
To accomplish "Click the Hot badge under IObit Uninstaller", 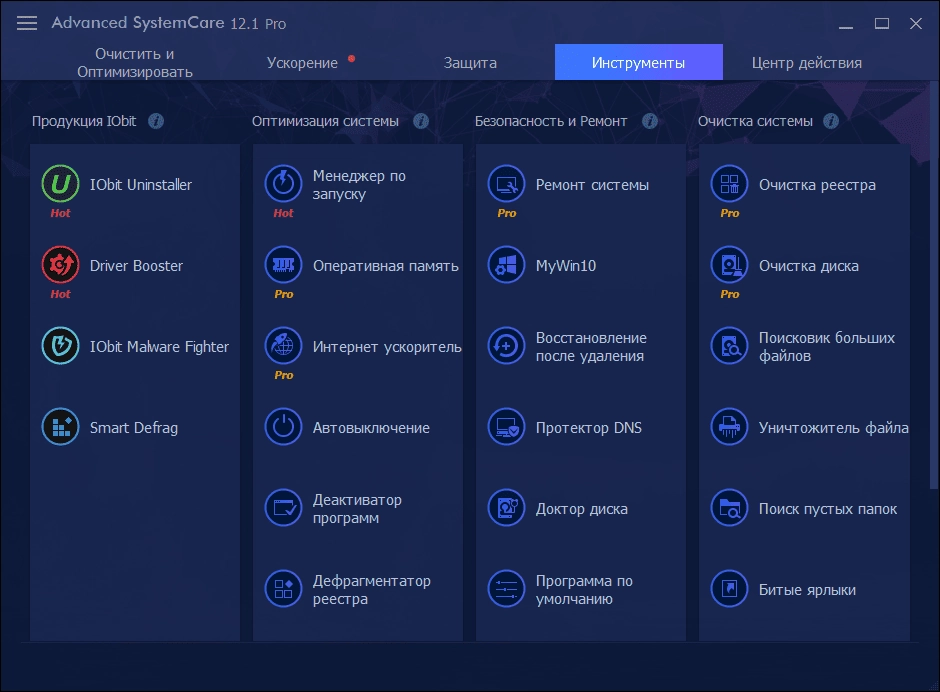I will point(61,213).
